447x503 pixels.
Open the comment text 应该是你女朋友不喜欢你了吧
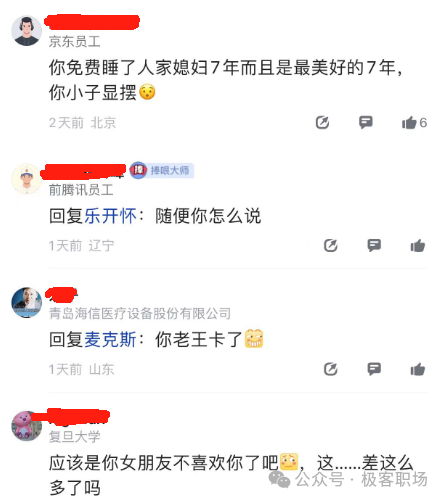[x=163, y=463]
